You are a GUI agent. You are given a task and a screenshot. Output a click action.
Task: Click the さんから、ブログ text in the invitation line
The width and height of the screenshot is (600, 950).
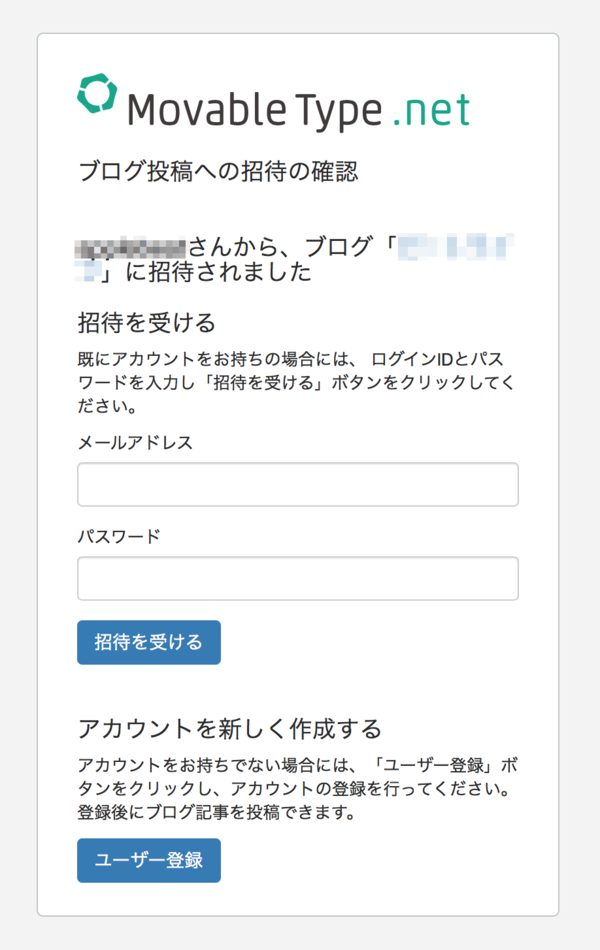point(280,247)
